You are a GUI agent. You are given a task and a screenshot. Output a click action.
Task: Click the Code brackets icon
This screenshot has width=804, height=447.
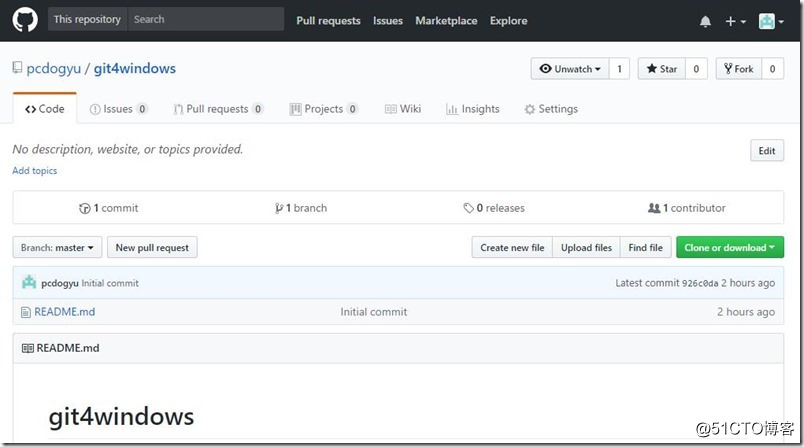pos(30,109)
